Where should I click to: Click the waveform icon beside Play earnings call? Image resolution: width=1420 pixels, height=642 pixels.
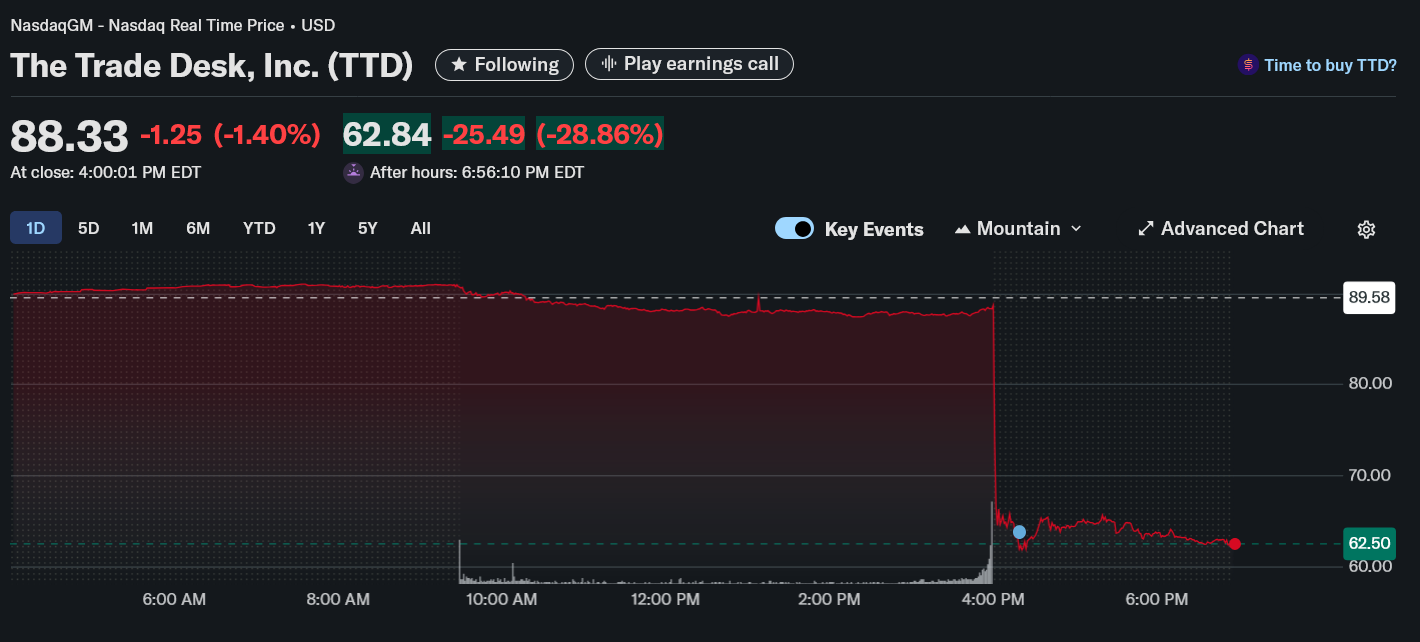point(607,64)
